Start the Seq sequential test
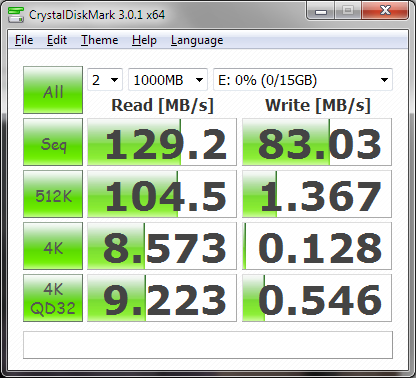Screen dimensions: 416x378 point(53,142)
